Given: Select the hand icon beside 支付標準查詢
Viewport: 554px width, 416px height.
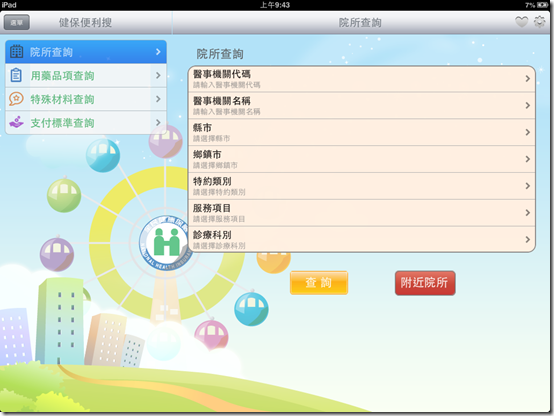Looking at the screenshot, I should coord(16,122).
